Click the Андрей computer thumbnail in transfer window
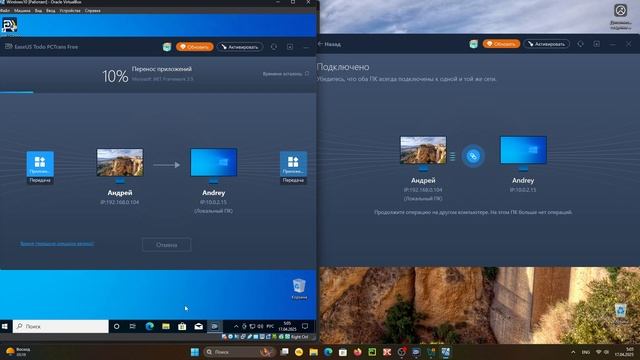This screenshot has width=640, height=360. 120,162
